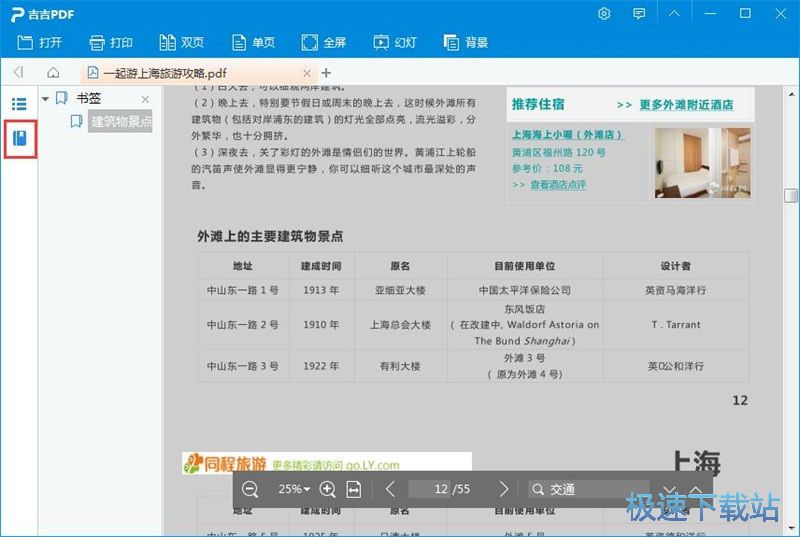Screen dimensions: 800x537
Task: Open the 更多外滩附近酒店 link
Action: (686, 105)
